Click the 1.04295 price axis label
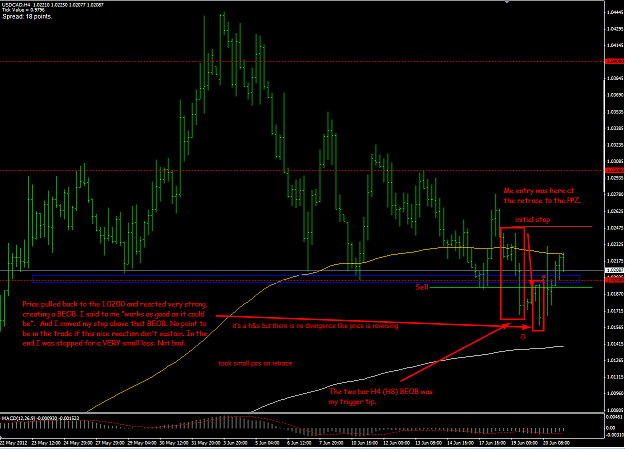The image size is (625, 449). coord(615,29)
